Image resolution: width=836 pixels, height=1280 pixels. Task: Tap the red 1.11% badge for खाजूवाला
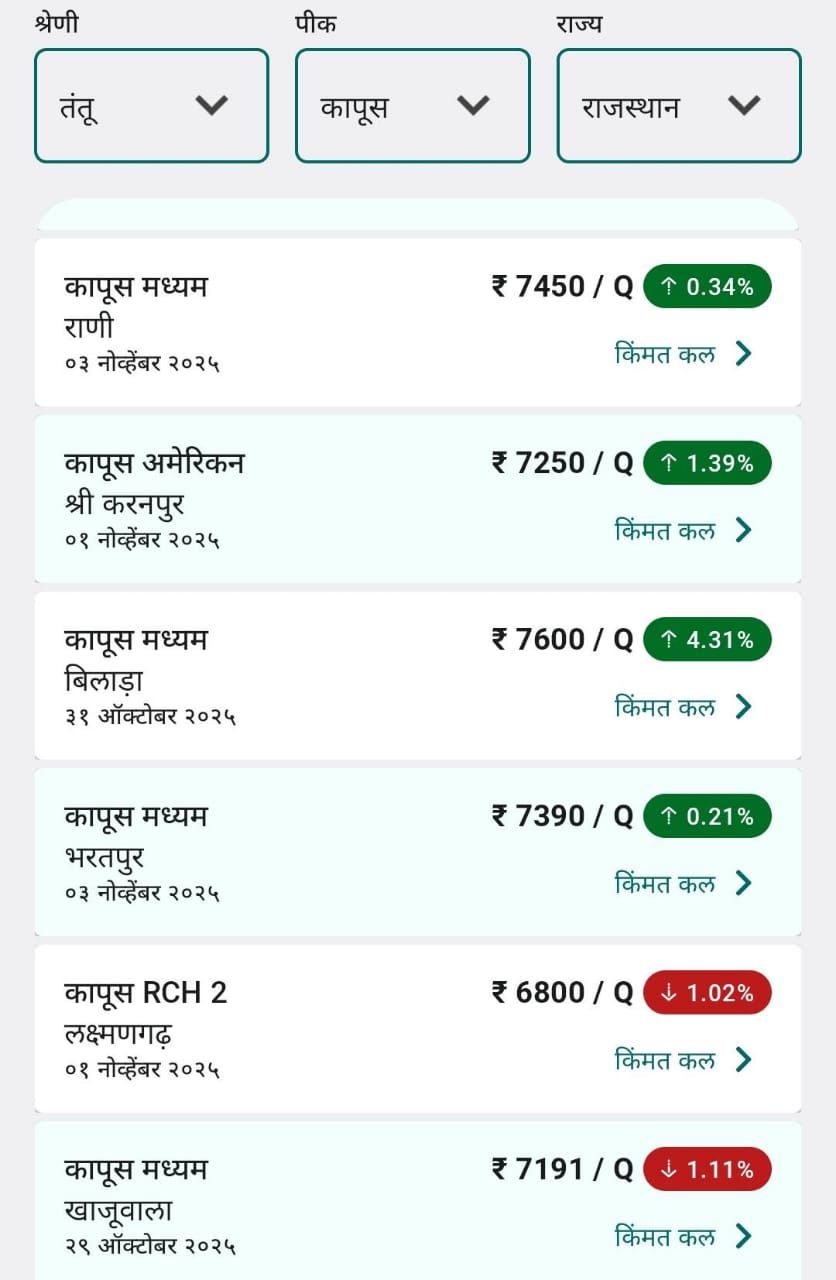point(707,1169)
